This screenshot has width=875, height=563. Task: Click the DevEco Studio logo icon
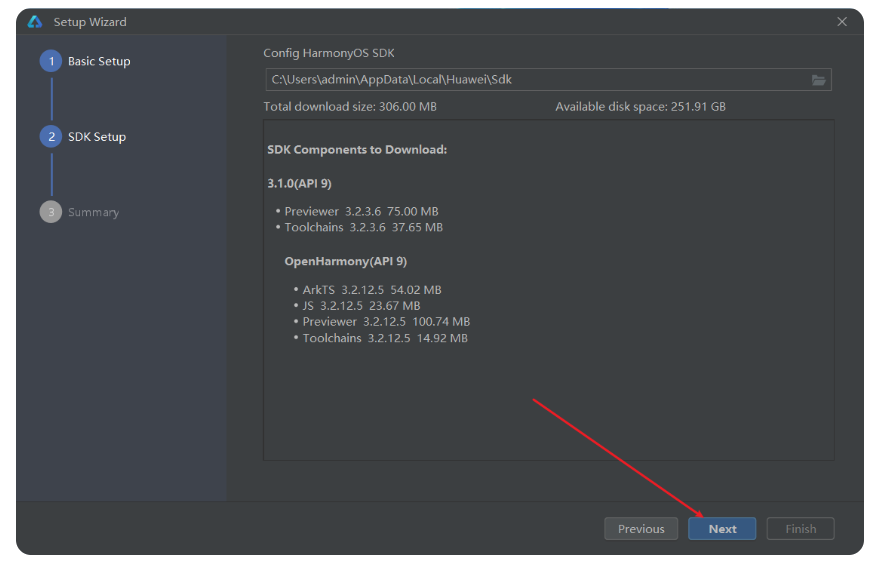pyautogui.click(x=35, y=22)
